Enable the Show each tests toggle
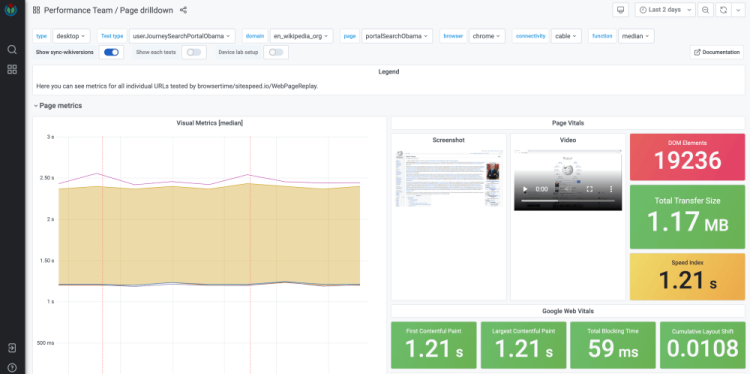This screenshot has height=374, width=750. coord(194,52)
